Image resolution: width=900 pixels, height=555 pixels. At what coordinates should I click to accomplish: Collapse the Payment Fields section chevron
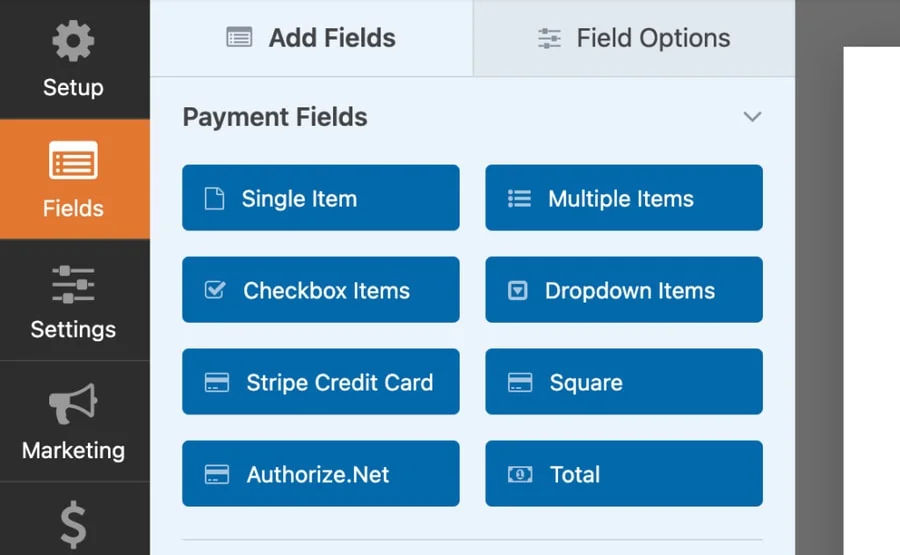point(752,117)
